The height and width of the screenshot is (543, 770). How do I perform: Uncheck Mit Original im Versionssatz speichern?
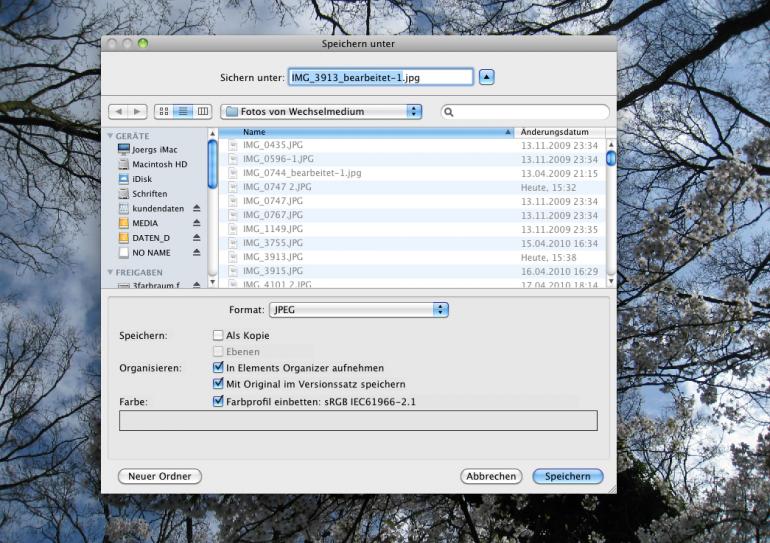click(218, 383)
